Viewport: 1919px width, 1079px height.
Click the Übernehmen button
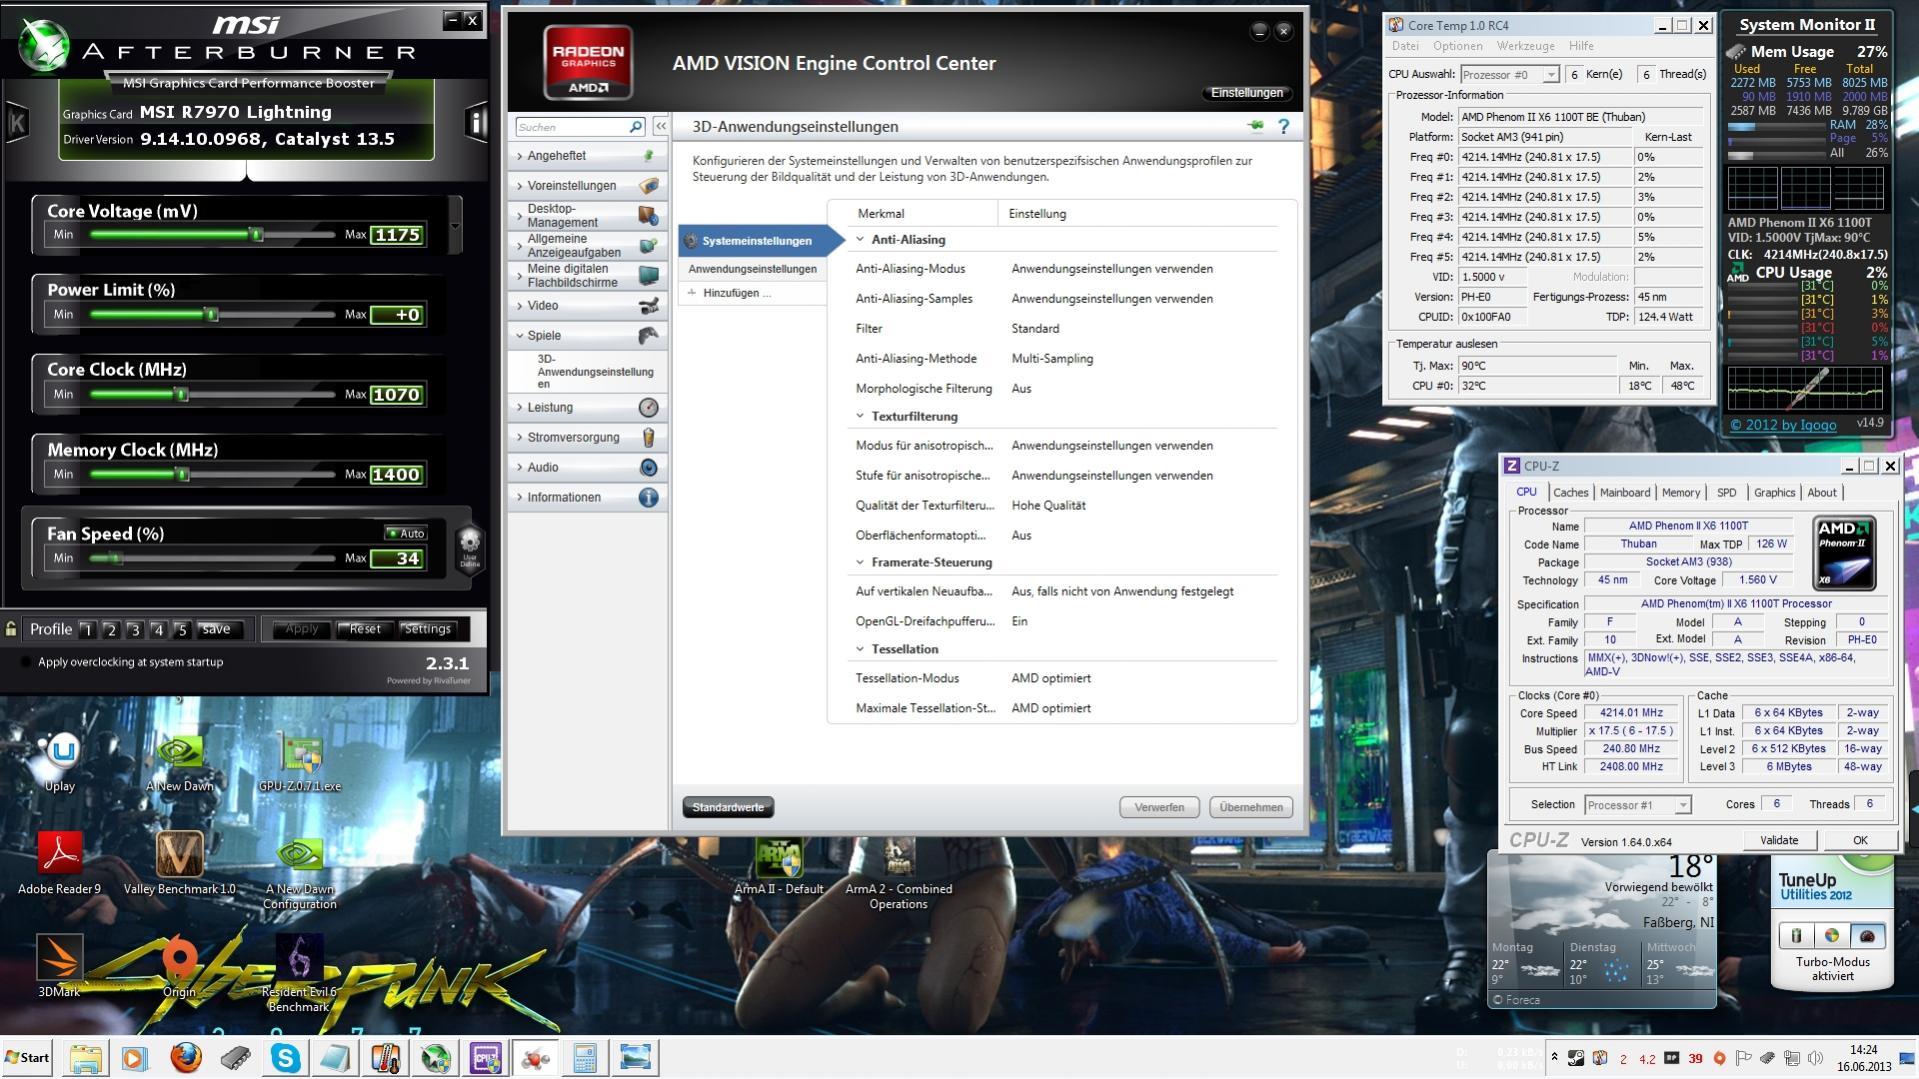(x=1251, y=808)
